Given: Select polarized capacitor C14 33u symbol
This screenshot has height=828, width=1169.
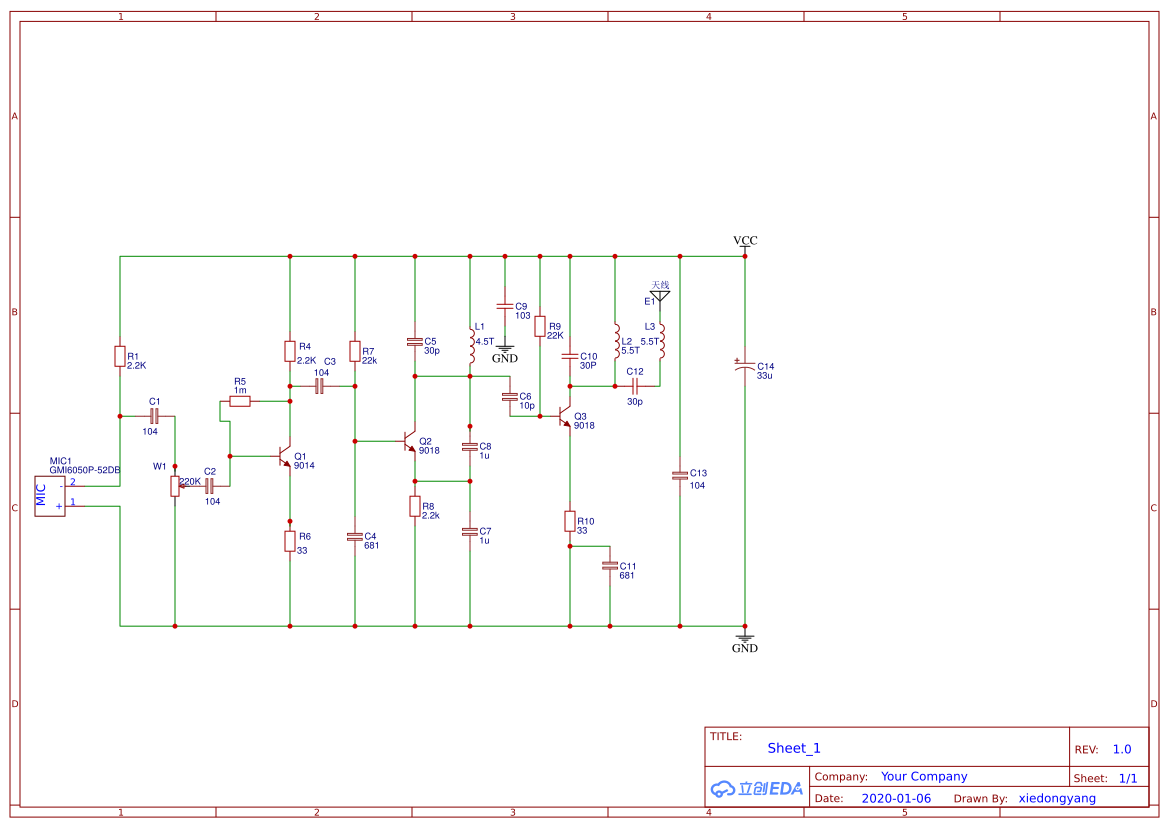Looking at the screenshot, I should [x=745, y=365].
